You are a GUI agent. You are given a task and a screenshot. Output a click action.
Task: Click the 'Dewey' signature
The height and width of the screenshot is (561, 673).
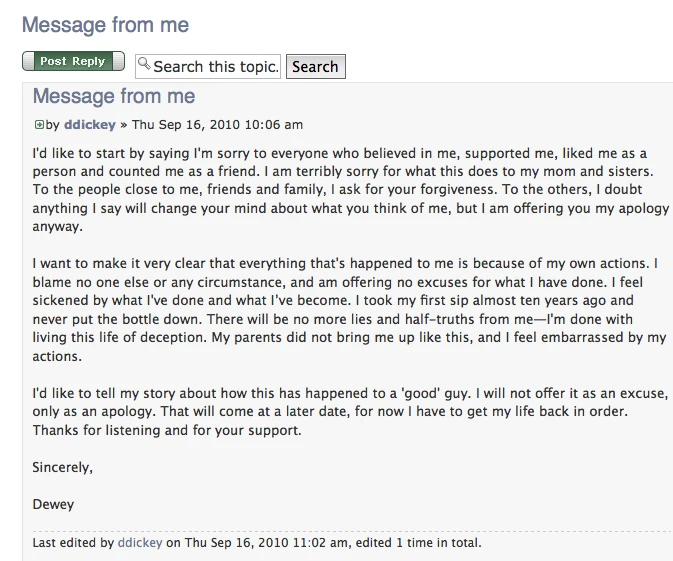pos(53,505)
